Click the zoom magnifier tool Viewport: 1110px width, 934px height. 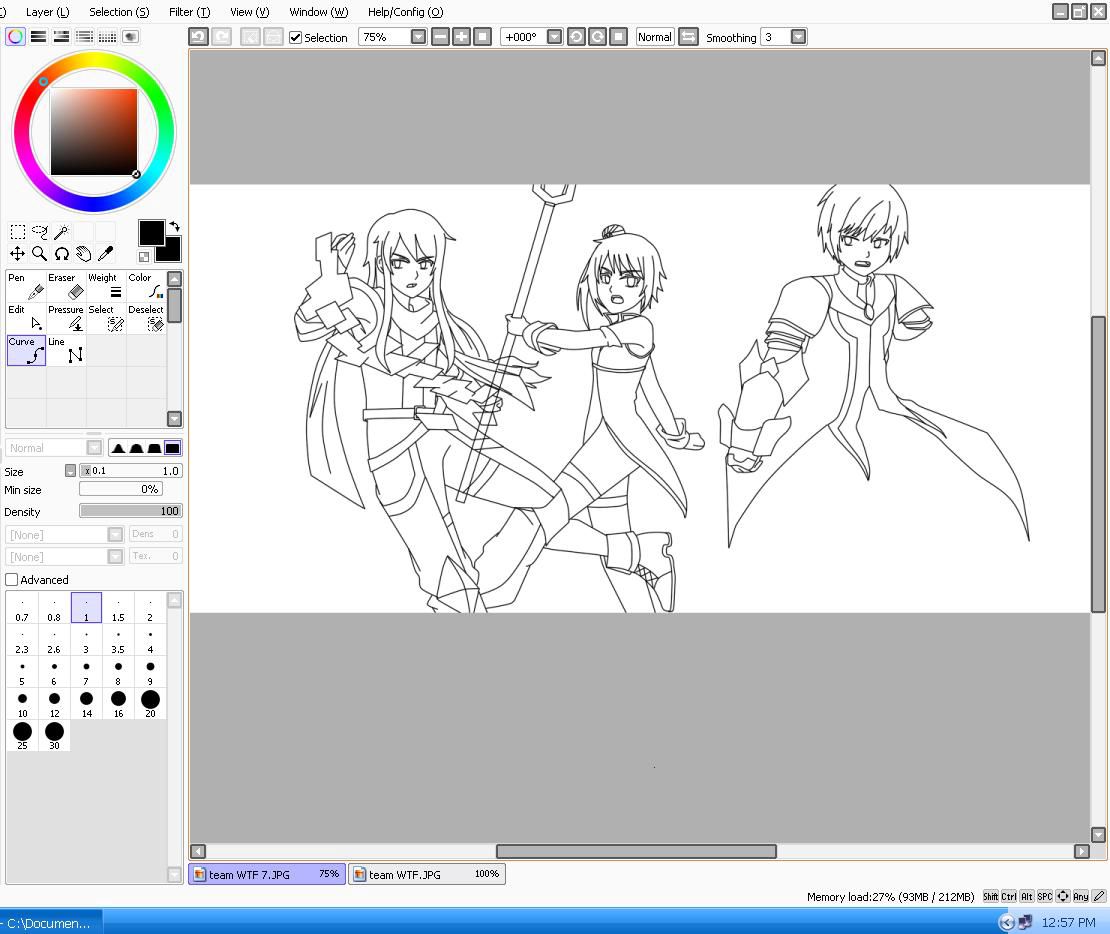[39, 254]
